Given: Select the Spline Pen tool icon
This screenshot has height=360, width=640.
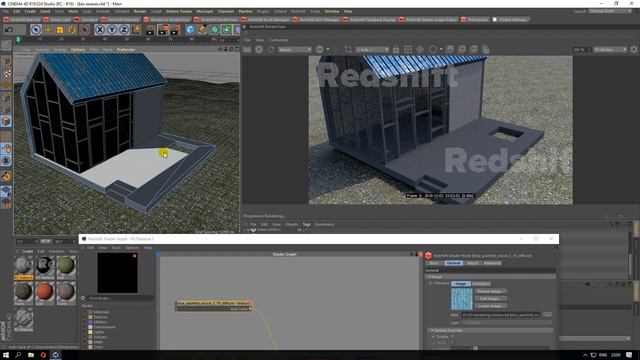Looking at the screenshot, I should click(x=202, y=29).
